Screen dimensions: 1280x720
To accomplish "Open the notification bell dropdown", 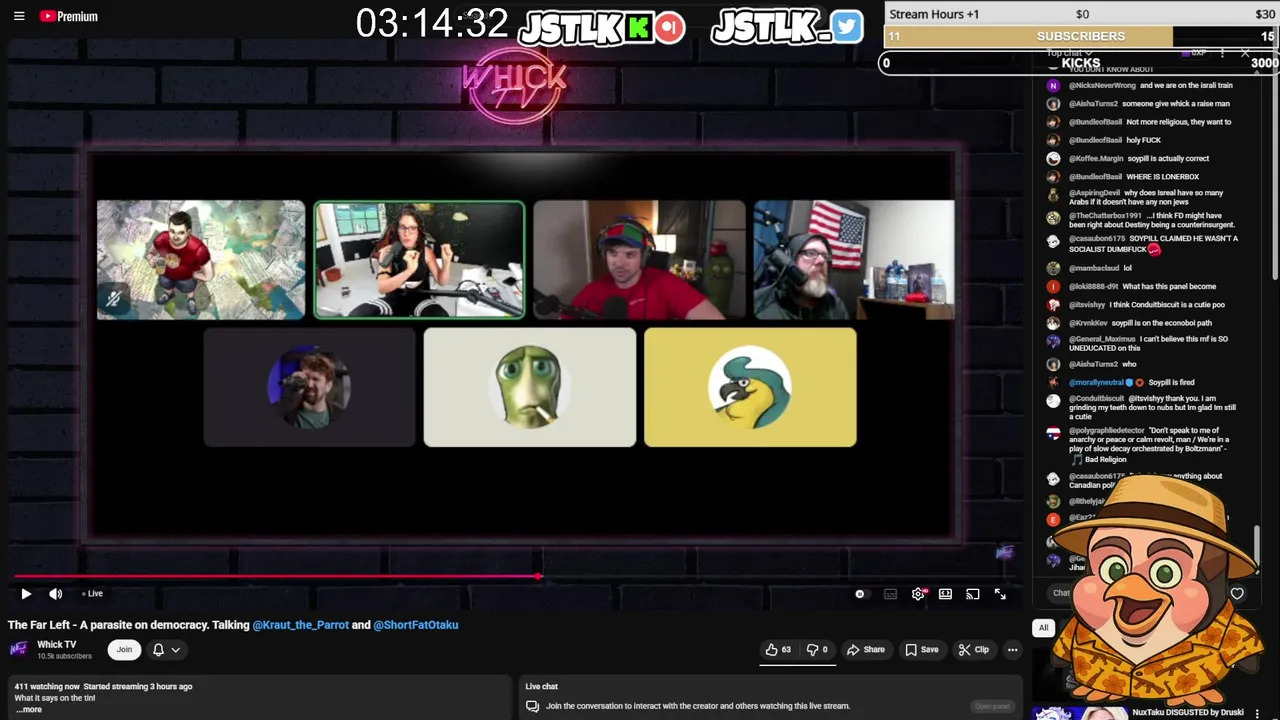I will point(166,650).
